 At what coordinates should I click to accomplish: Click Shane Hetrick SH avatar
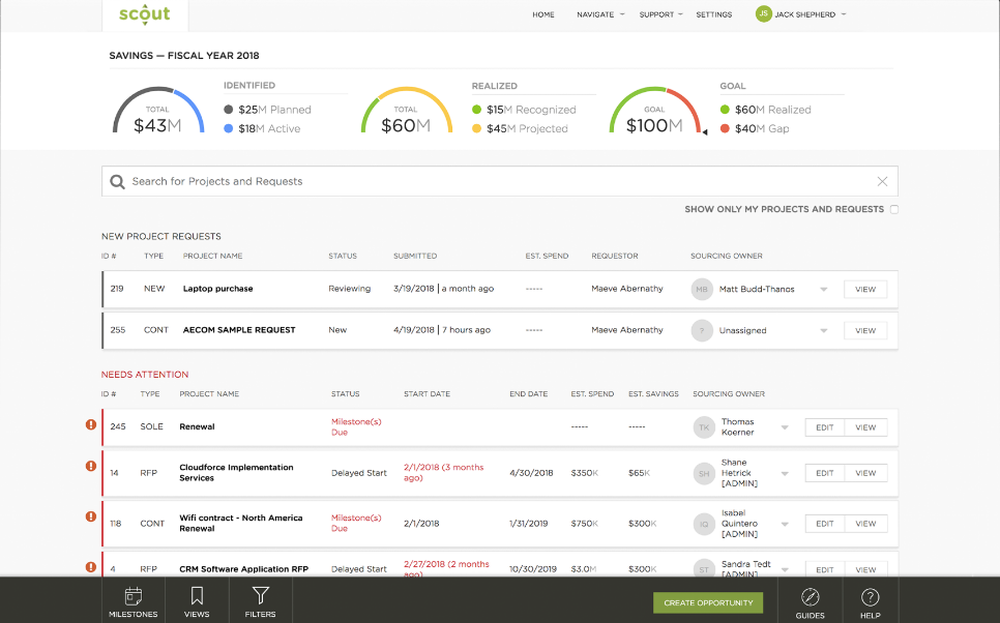(703, 473)
